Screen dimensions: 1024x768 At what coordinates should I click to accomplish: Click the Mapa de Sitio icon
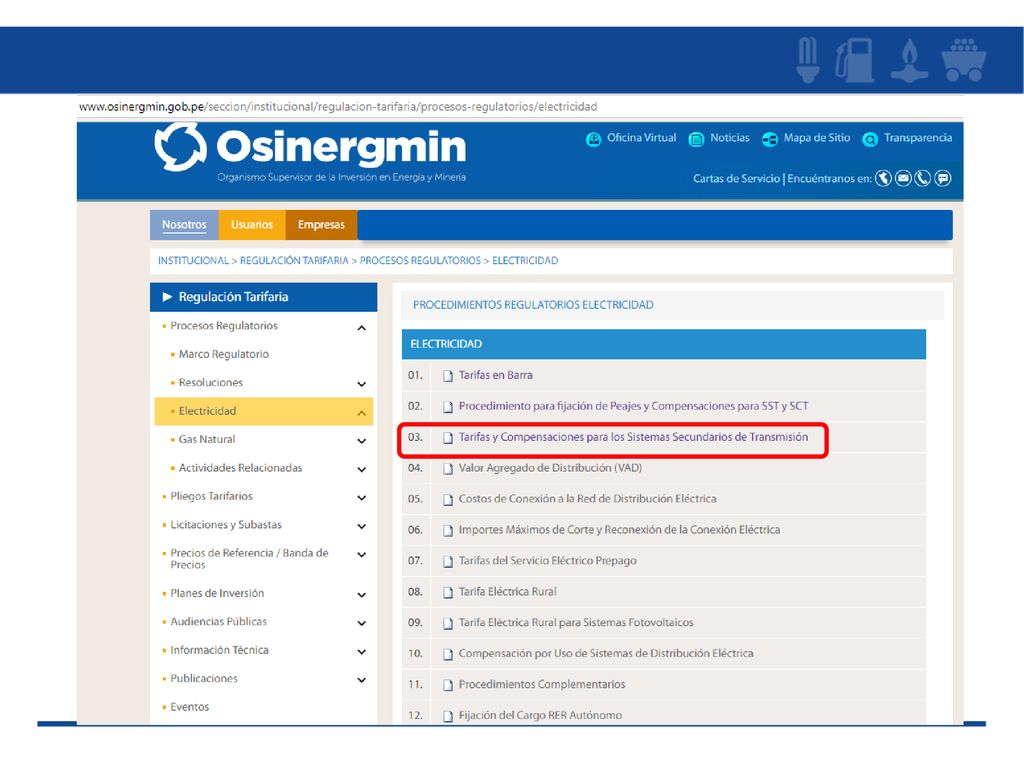click(770, 139)
